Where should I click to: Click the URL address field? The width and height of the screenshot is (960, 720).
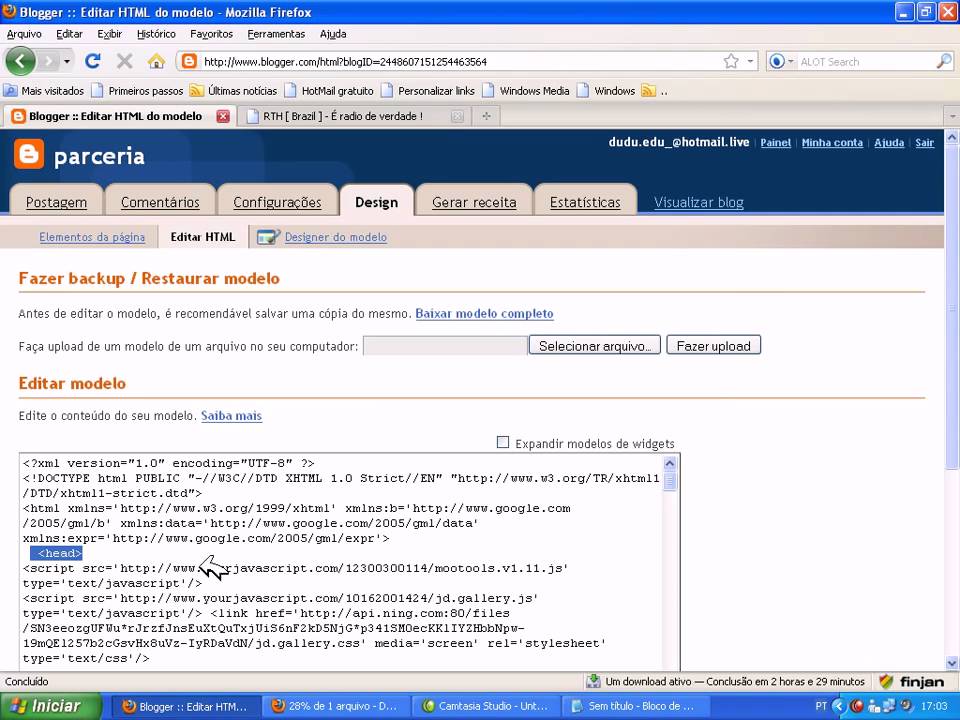pos(459,62)
